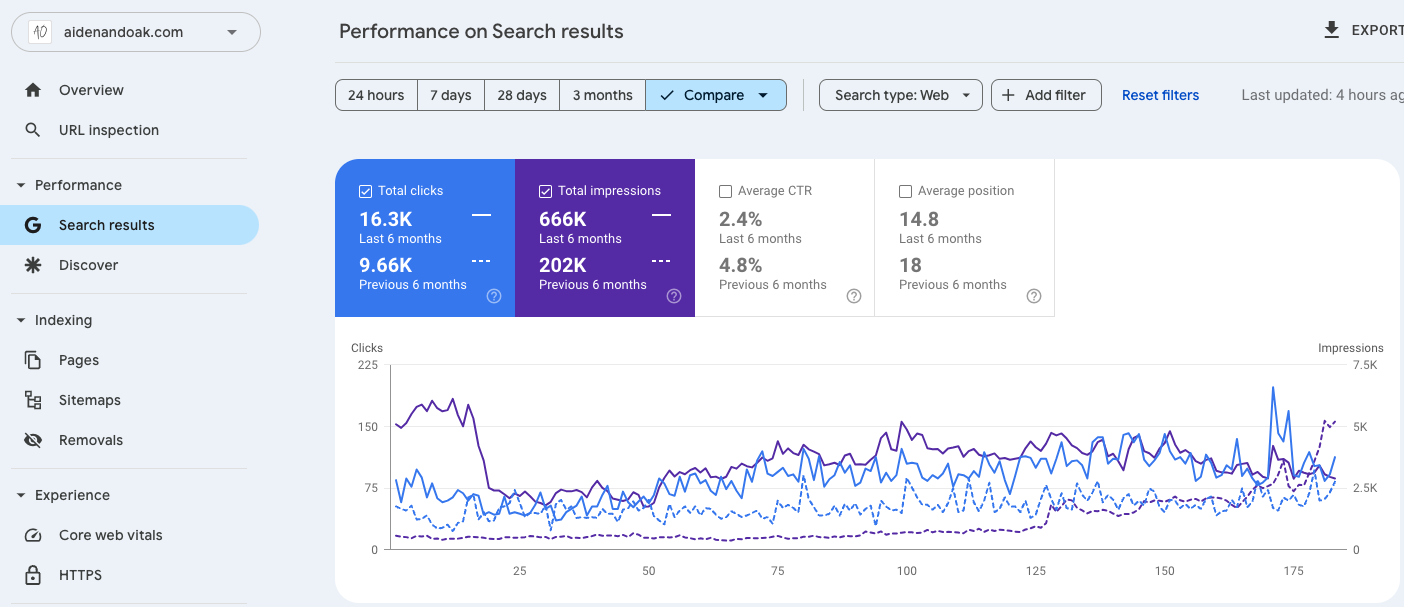The width and height of the screenshot is (1404, 607).
Task: Click the Sitemaps icon in sidebar
Action: 33,400
